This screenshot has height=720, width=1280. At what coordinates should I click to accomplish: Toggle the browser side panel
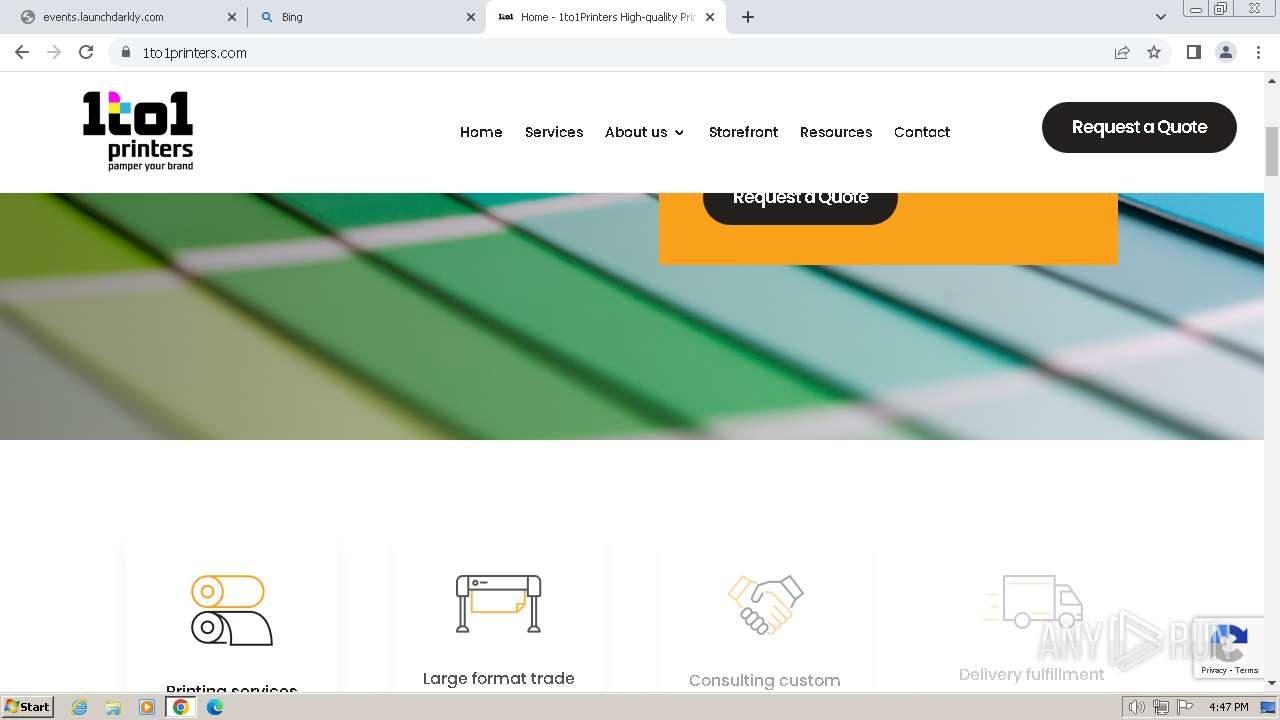tap(1193, 53)
